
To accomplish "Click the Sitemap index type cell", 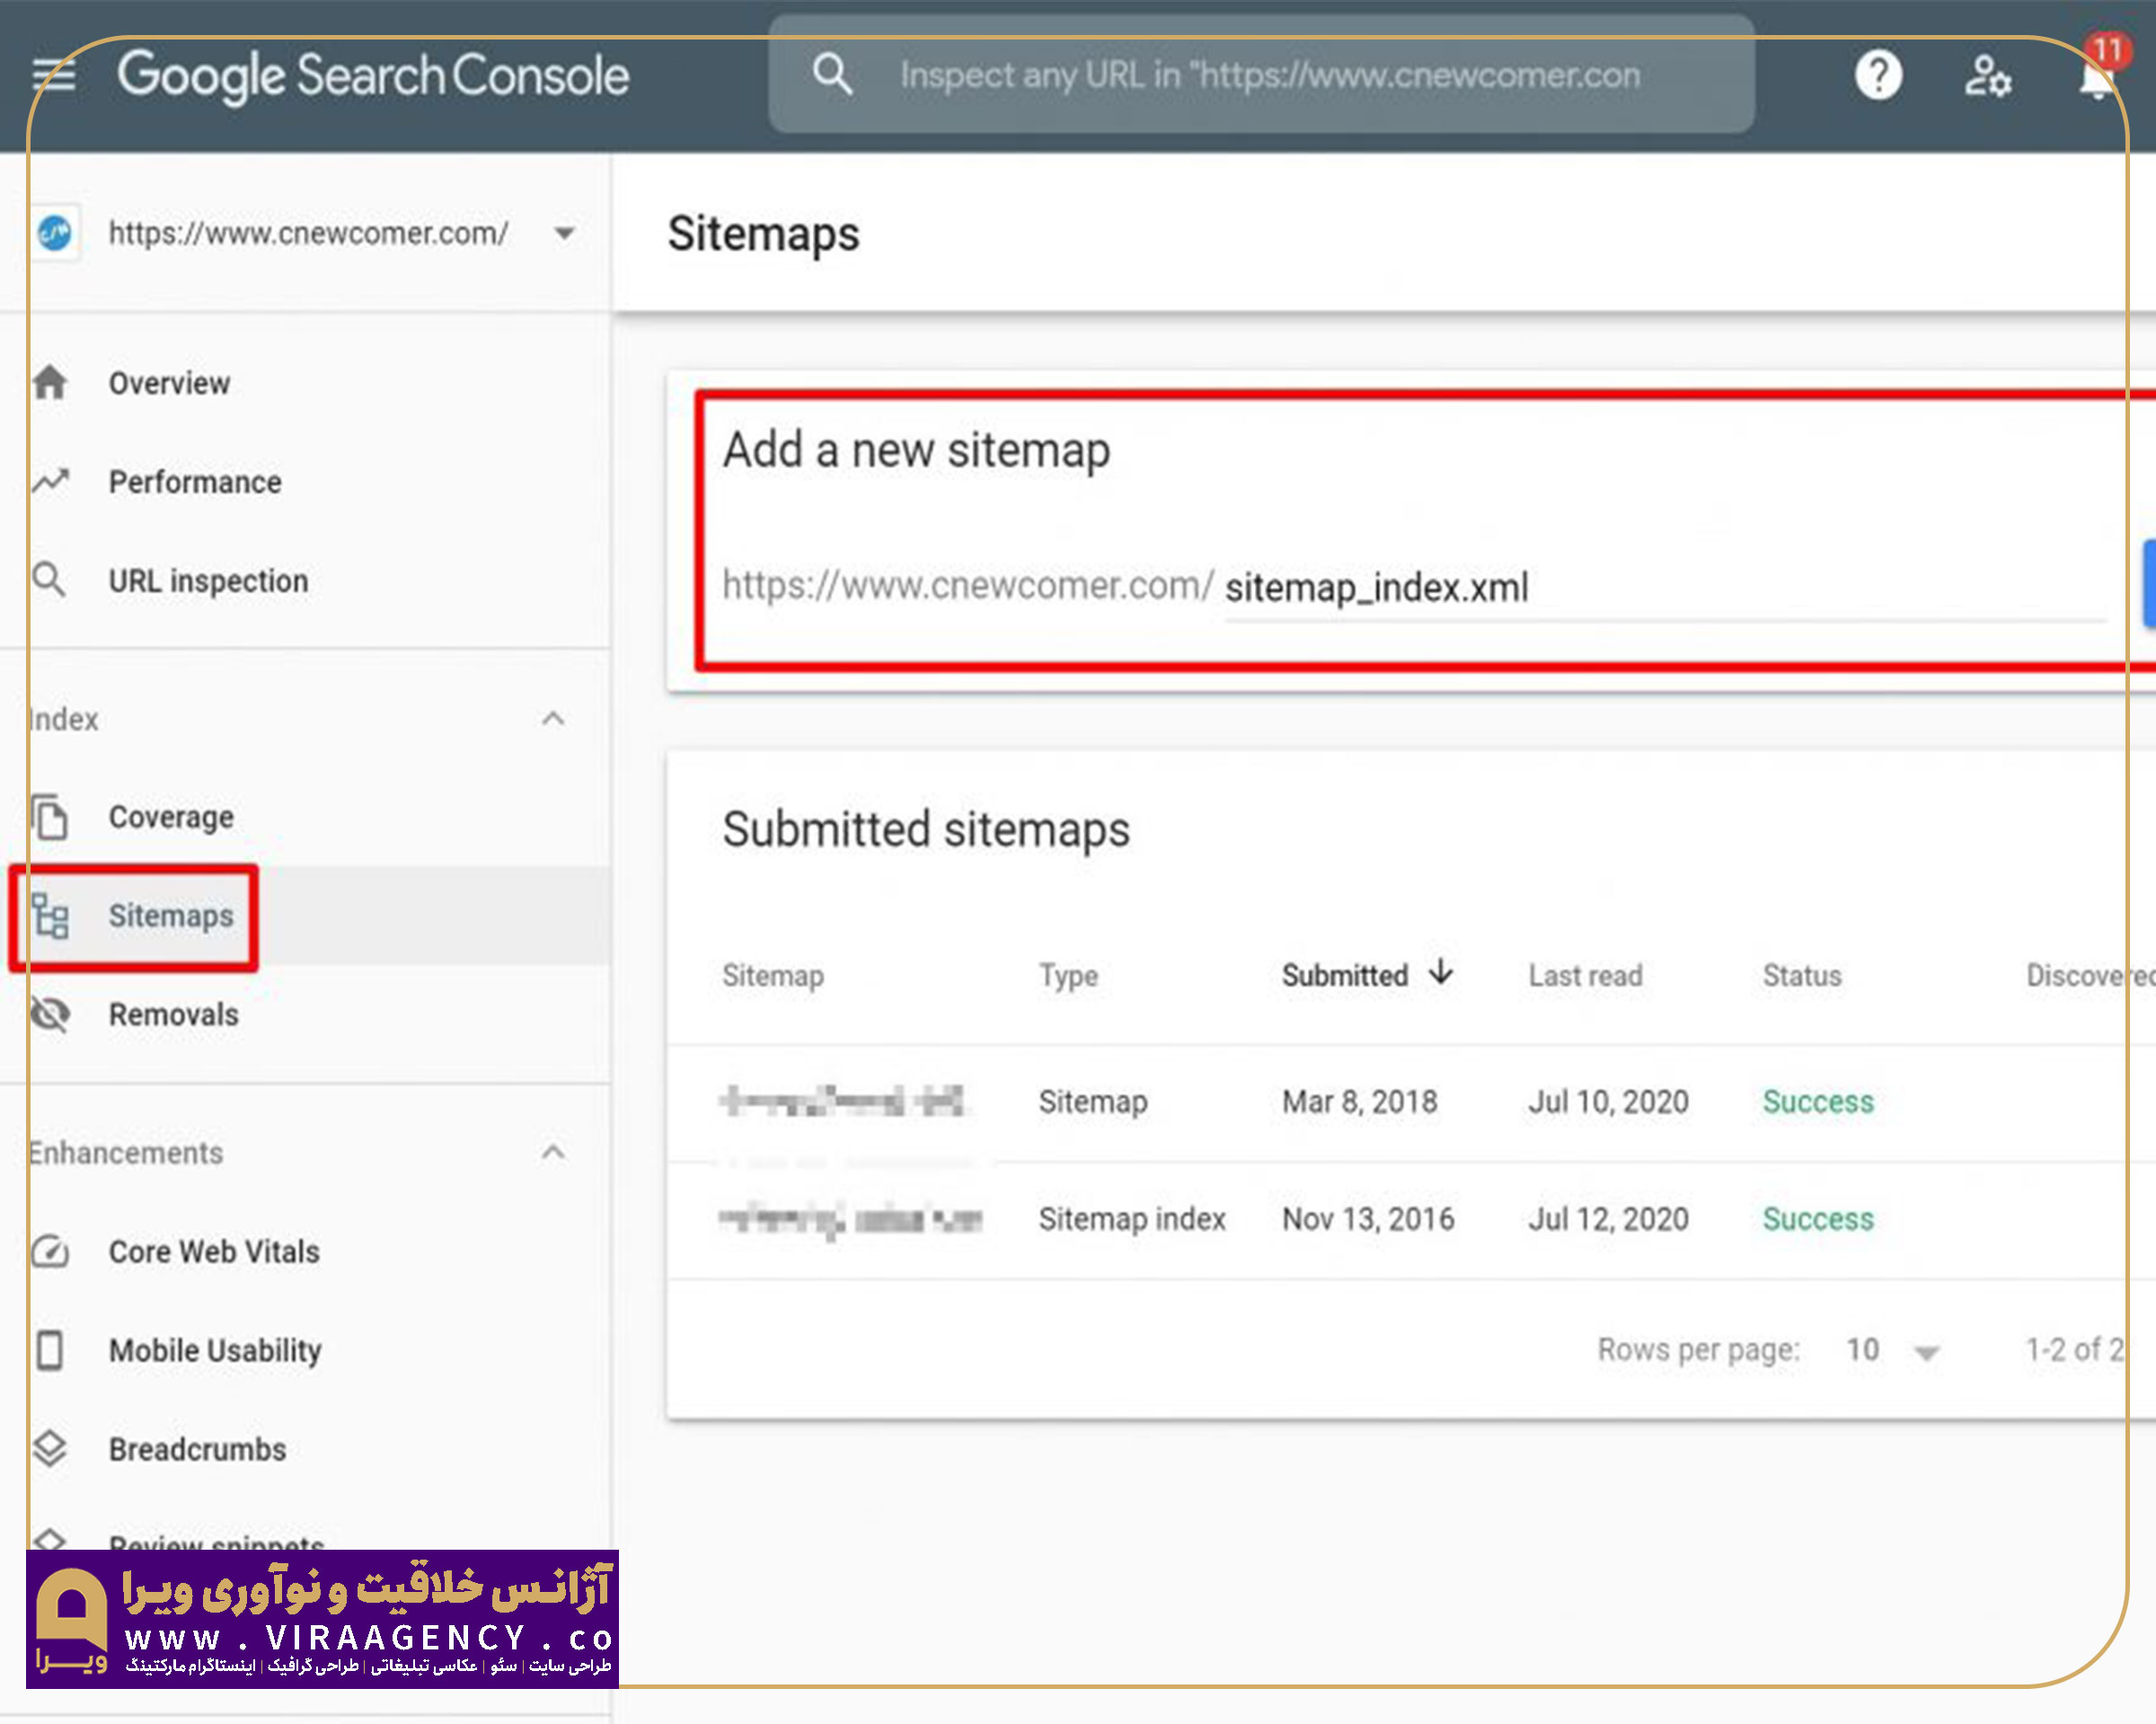I will pos(1132,1219).
